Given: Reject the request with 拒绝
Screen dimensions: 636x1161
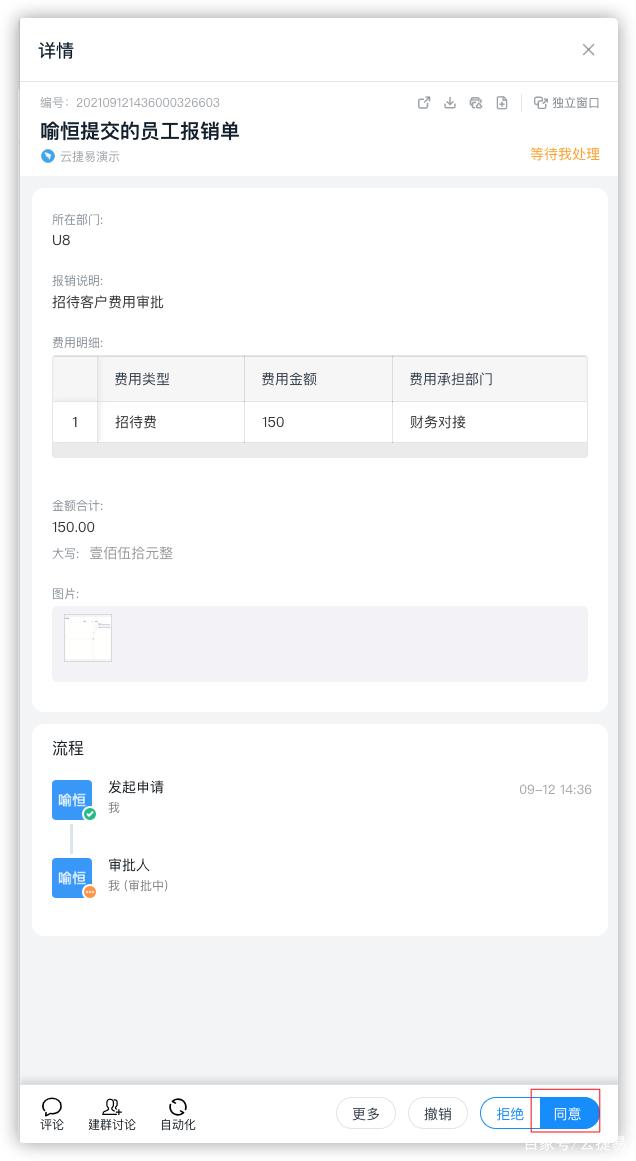Looking at the screenshot, I should tap(510, 1113).
